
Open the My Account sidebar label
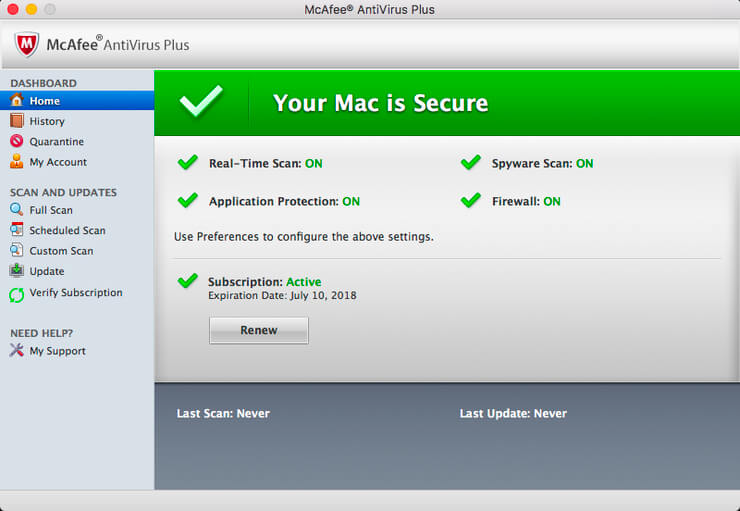pyautogui.click(x=58, y=162)
